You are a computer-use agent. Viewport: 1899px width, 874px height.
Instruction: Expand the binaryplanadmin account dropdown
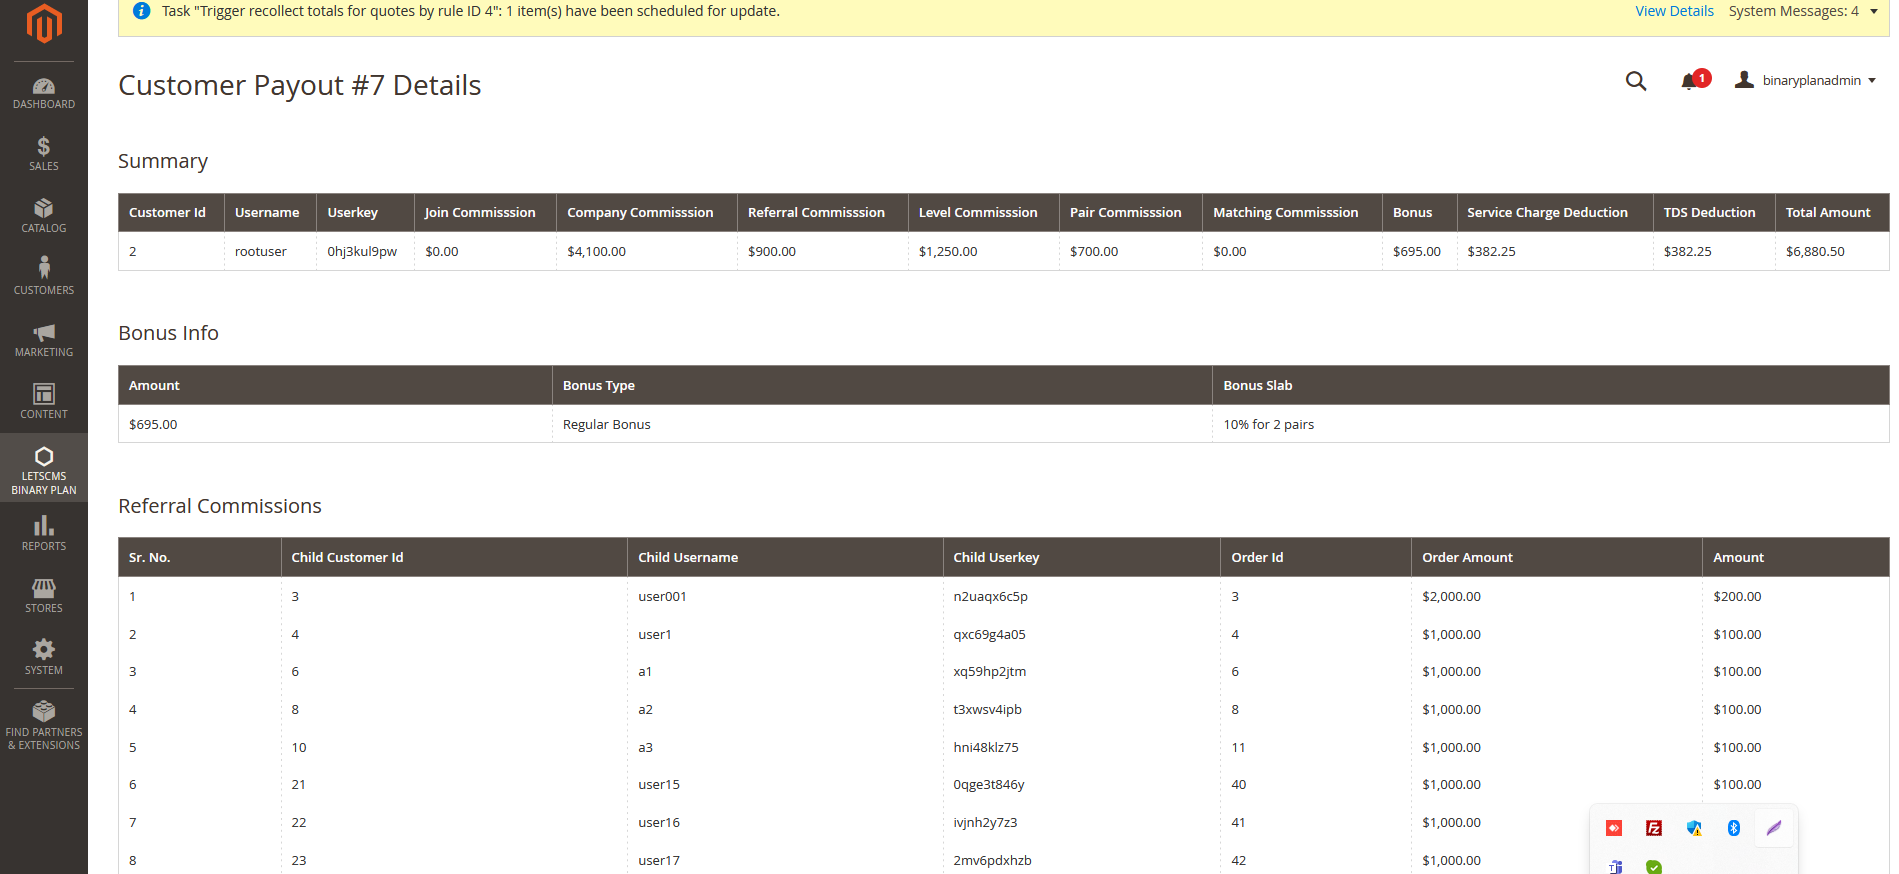click(x=1808, y=80)
